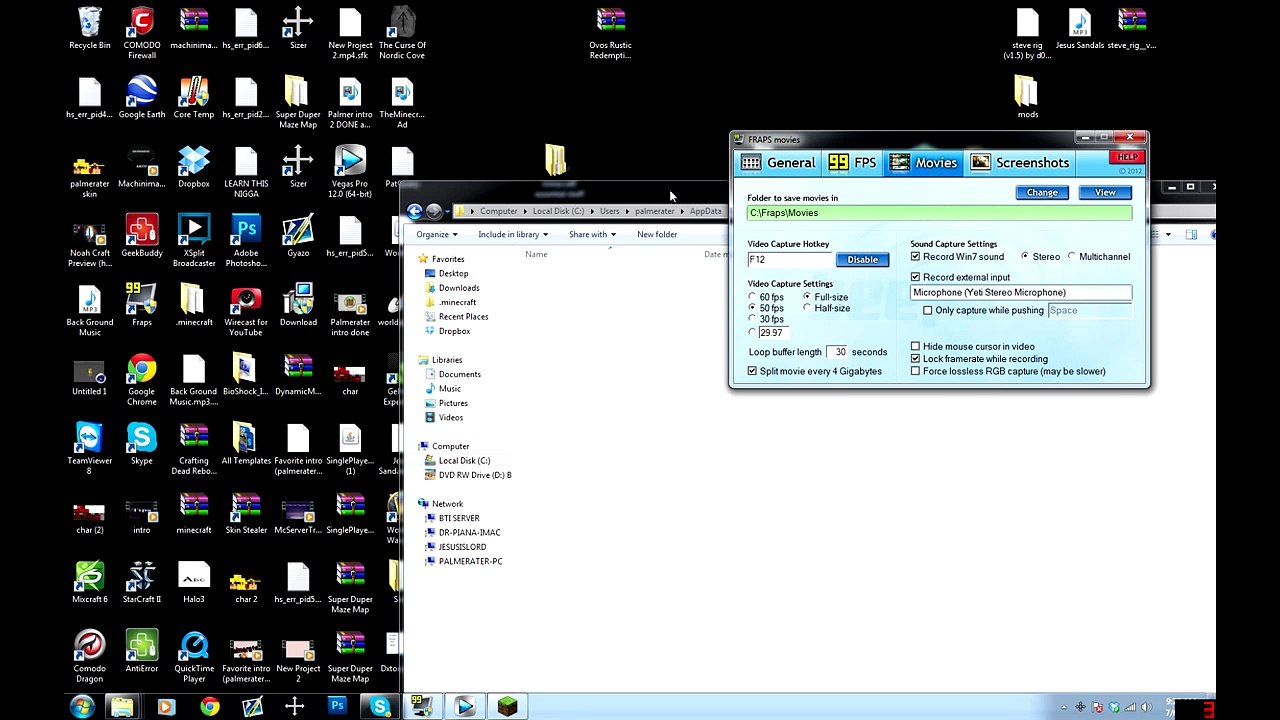Click the Windows Start button

click(x=82, y=706)
